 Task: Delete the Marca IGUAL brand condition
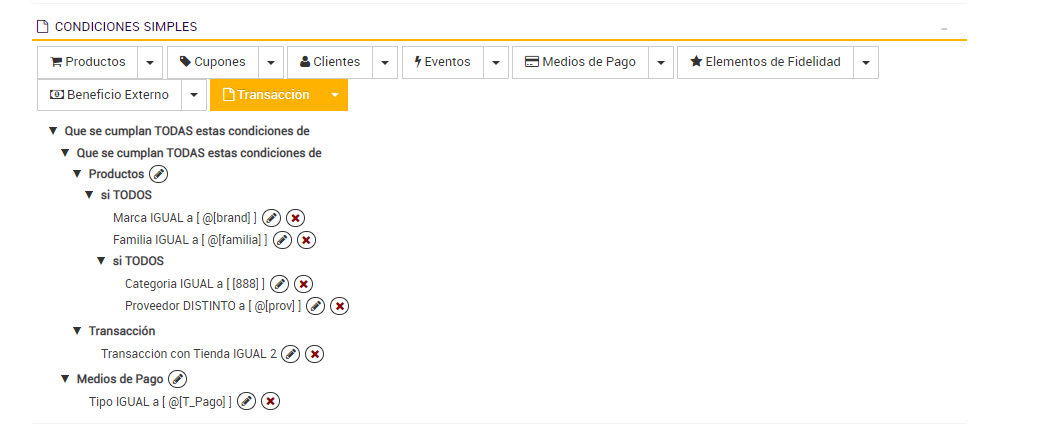tap(295, 218)
